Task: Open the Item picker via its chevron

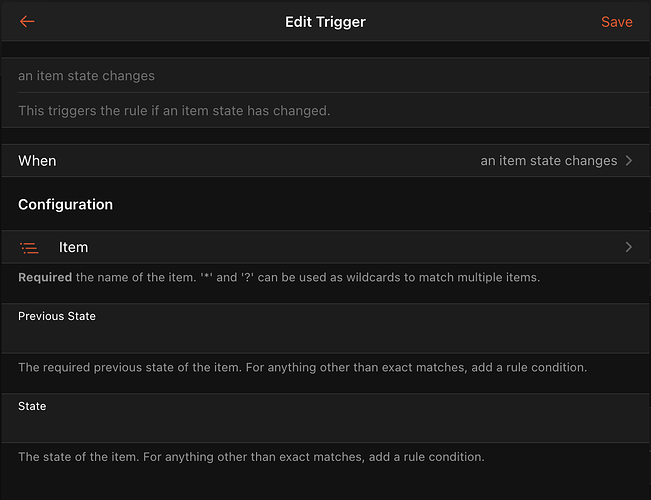Action: (x=629, y=247)
